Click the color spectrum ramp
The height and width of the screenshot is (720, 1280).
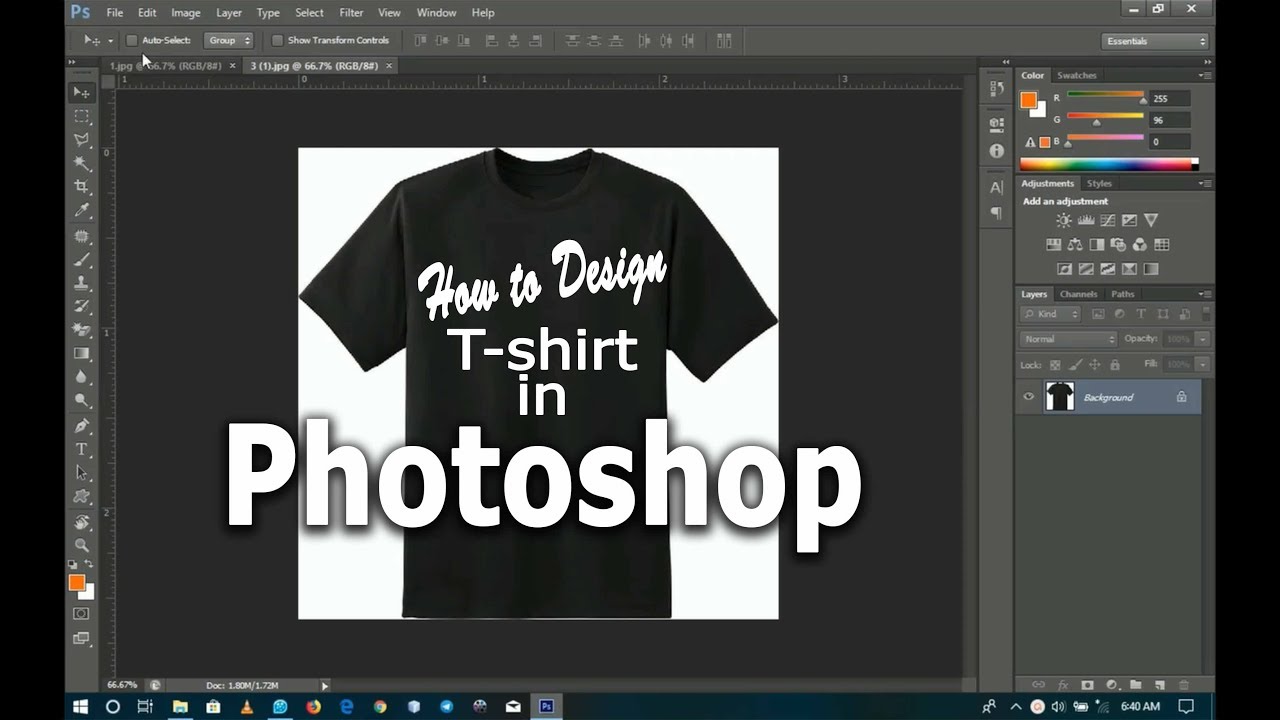[x=1109, y=164]
